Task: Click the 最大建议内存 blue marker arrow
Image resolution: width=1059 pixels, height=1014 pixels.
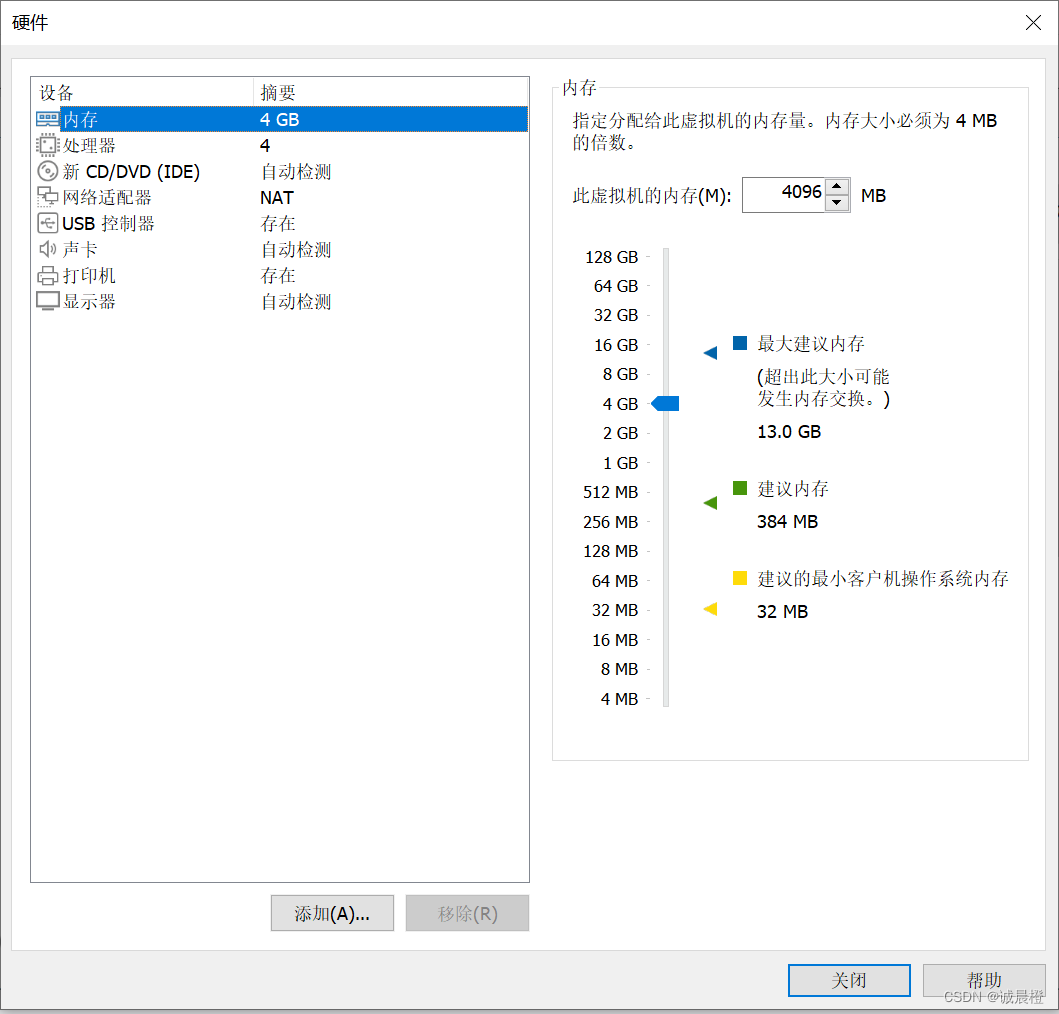Action: click(x=710, y=351)
